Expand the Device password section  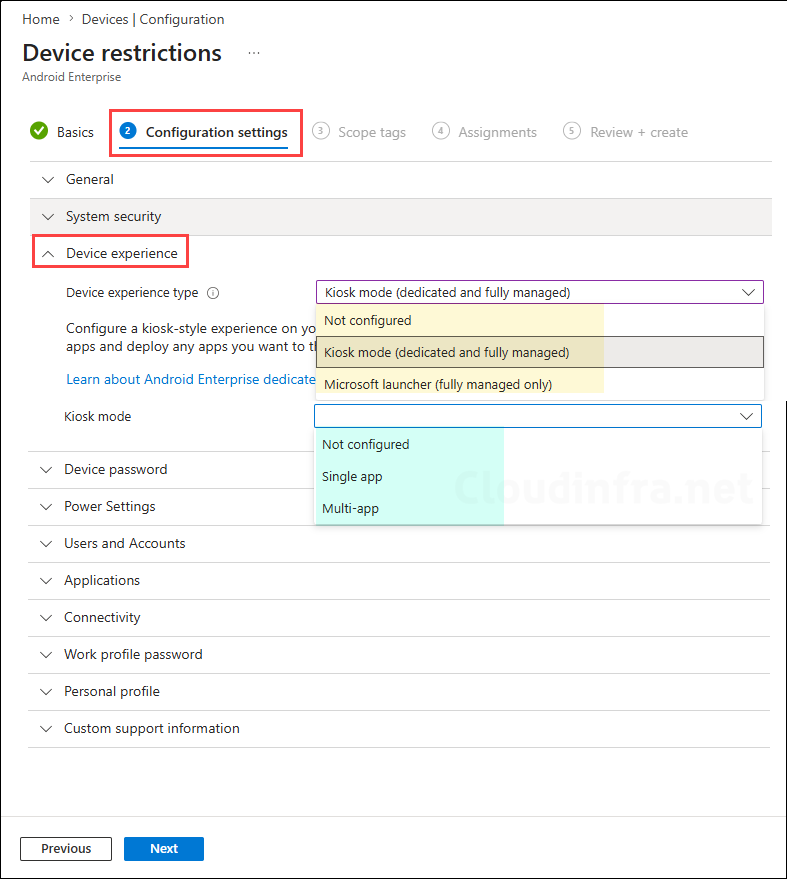point(399,469)
